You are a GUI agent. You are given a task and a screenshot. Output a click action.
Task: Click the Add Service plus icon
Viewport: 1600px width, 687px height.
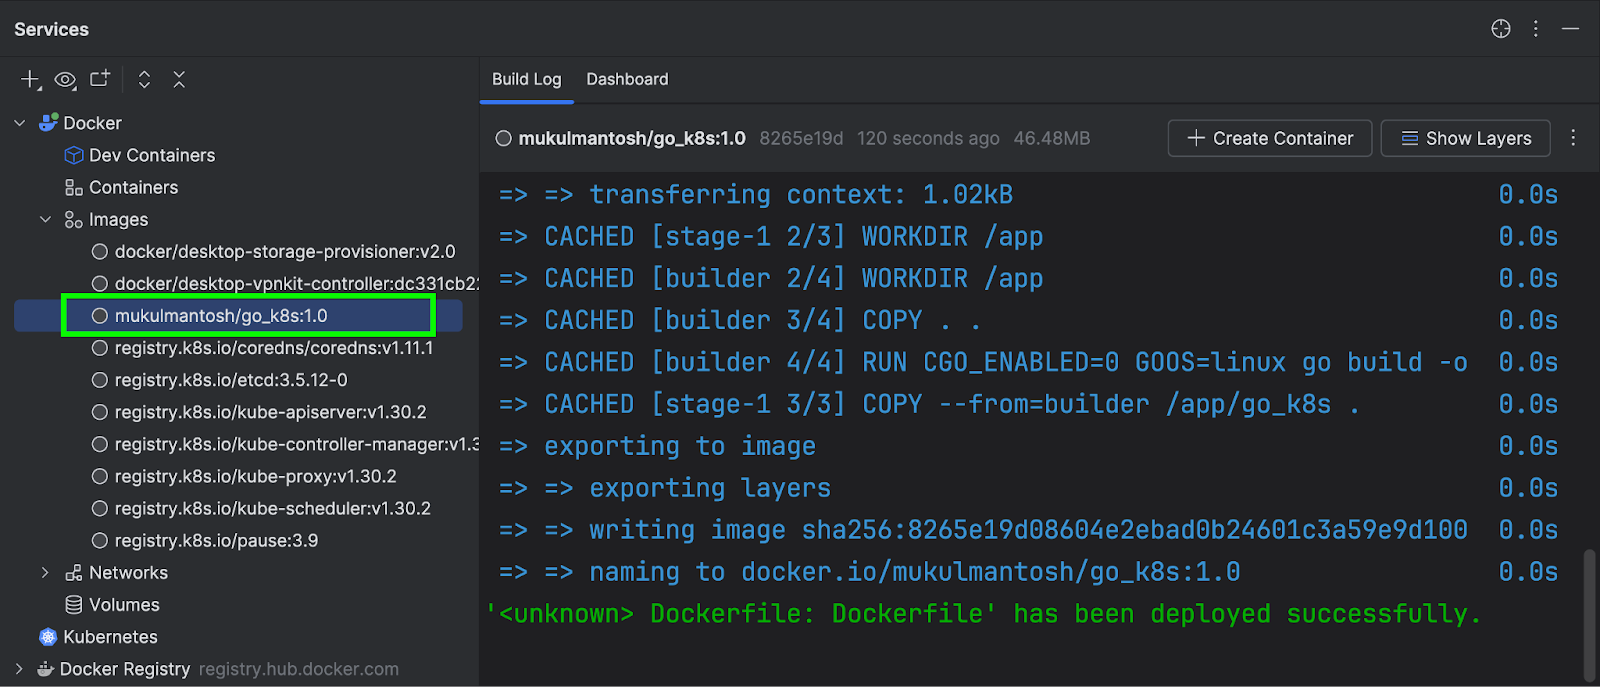click(x=31, y=80)
